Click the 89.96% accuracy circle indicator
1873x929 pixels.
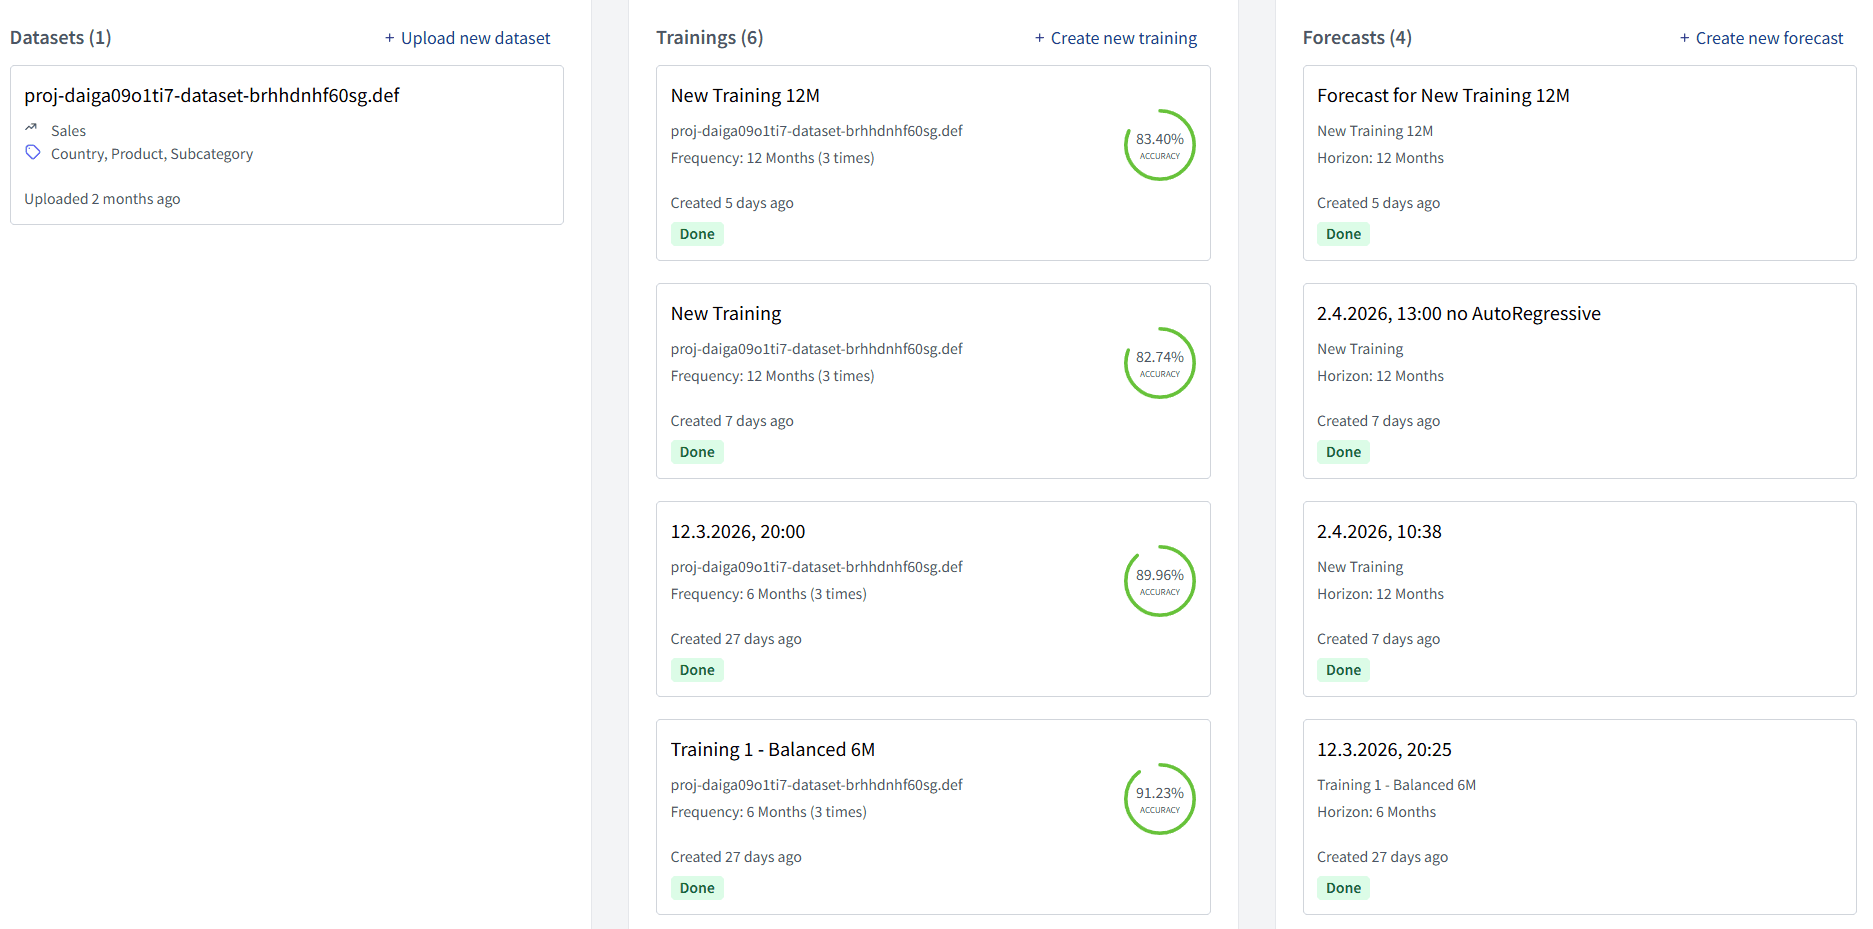1159,581
